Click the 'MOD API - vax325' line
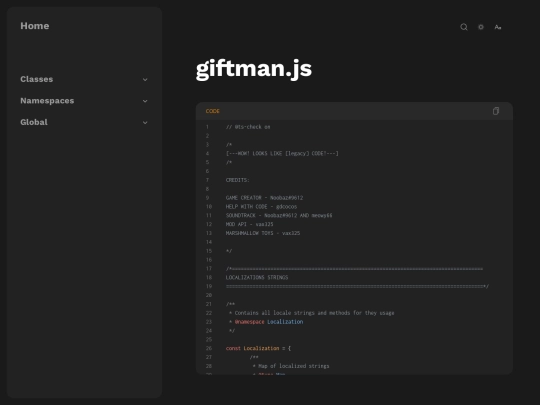The width and height of the screenshot is (540, 405). tap(249, 224)
